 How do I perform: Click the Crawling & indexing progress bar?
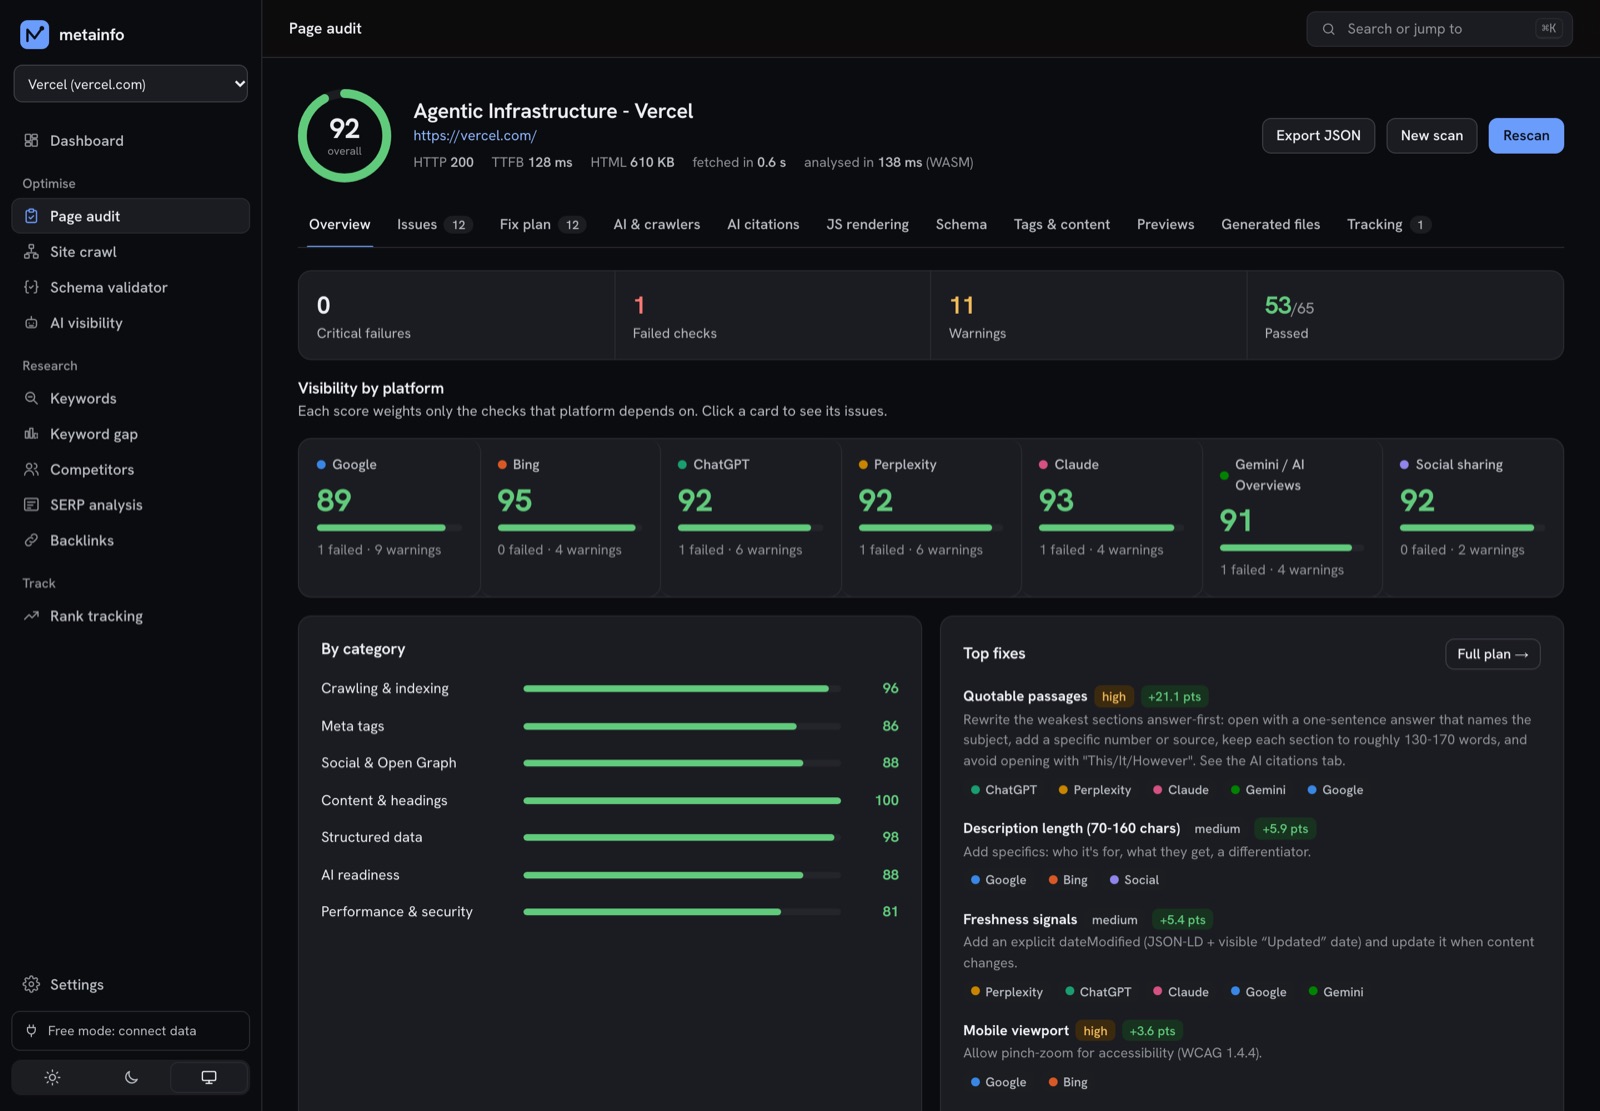click(682, 688)
